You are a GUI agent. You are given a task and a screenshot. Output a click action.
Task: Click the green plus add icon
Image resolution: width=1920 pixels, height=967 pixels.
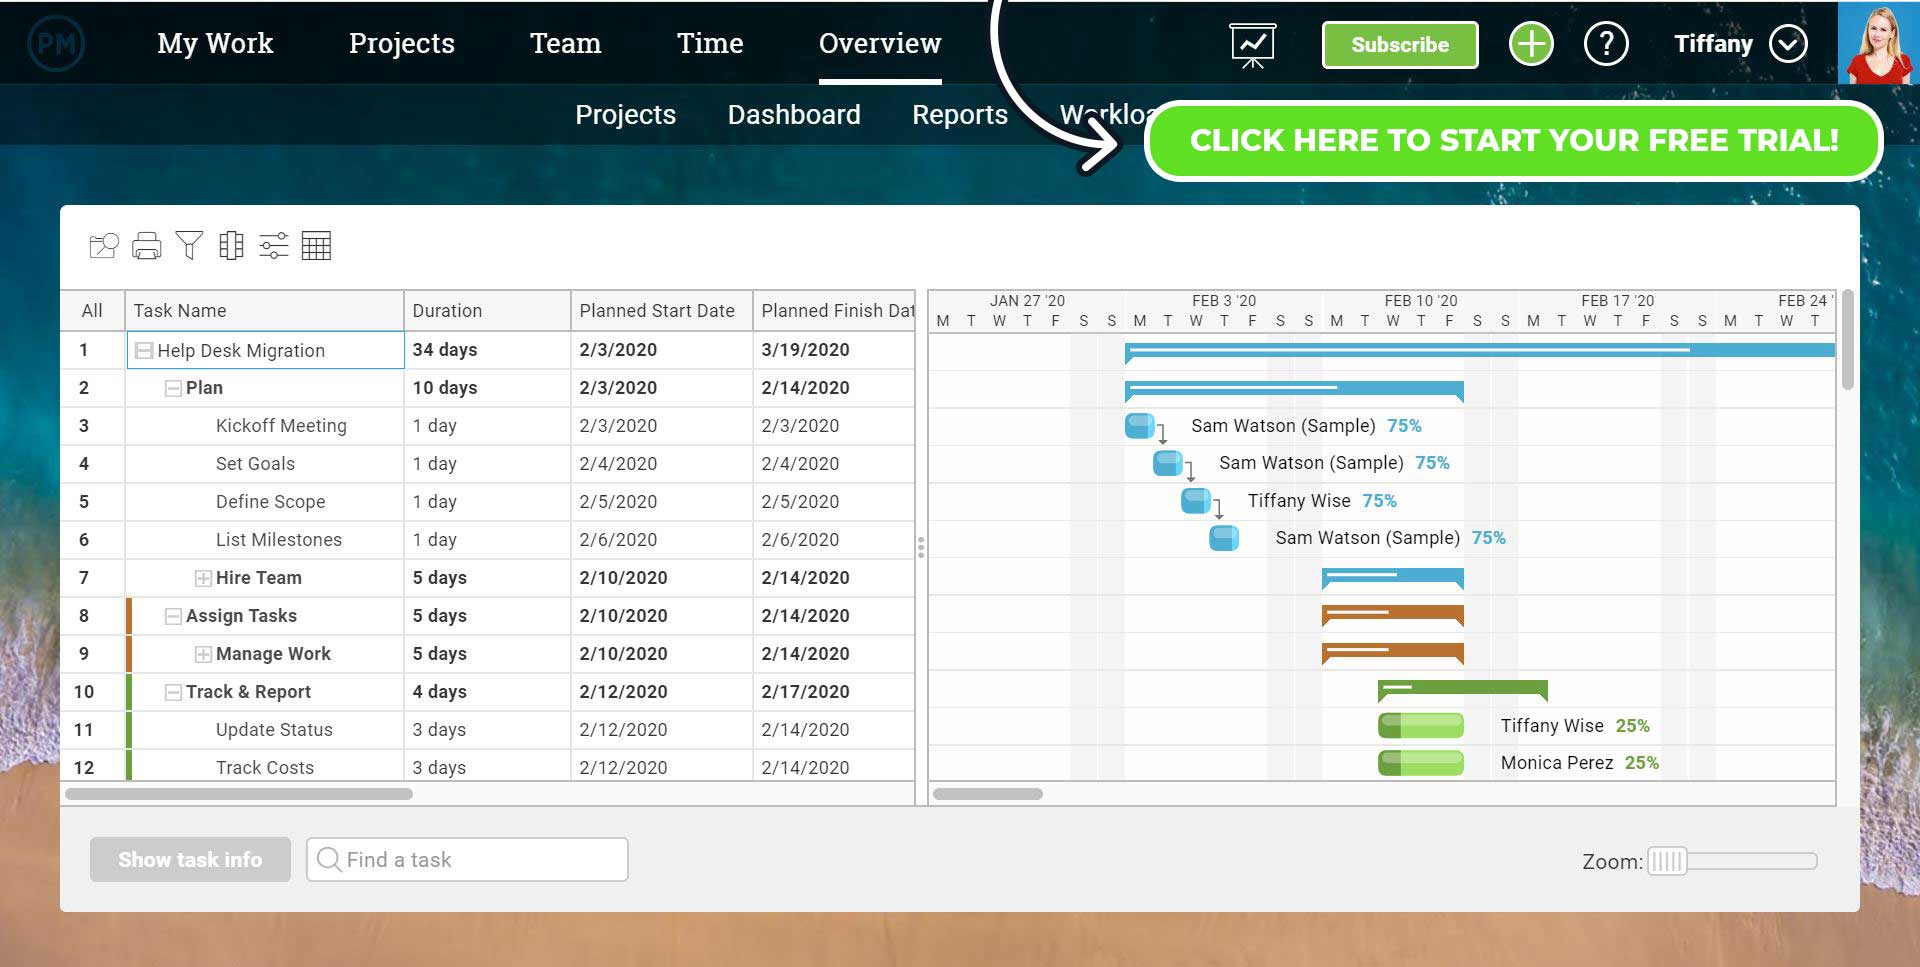pos(1531,45)
